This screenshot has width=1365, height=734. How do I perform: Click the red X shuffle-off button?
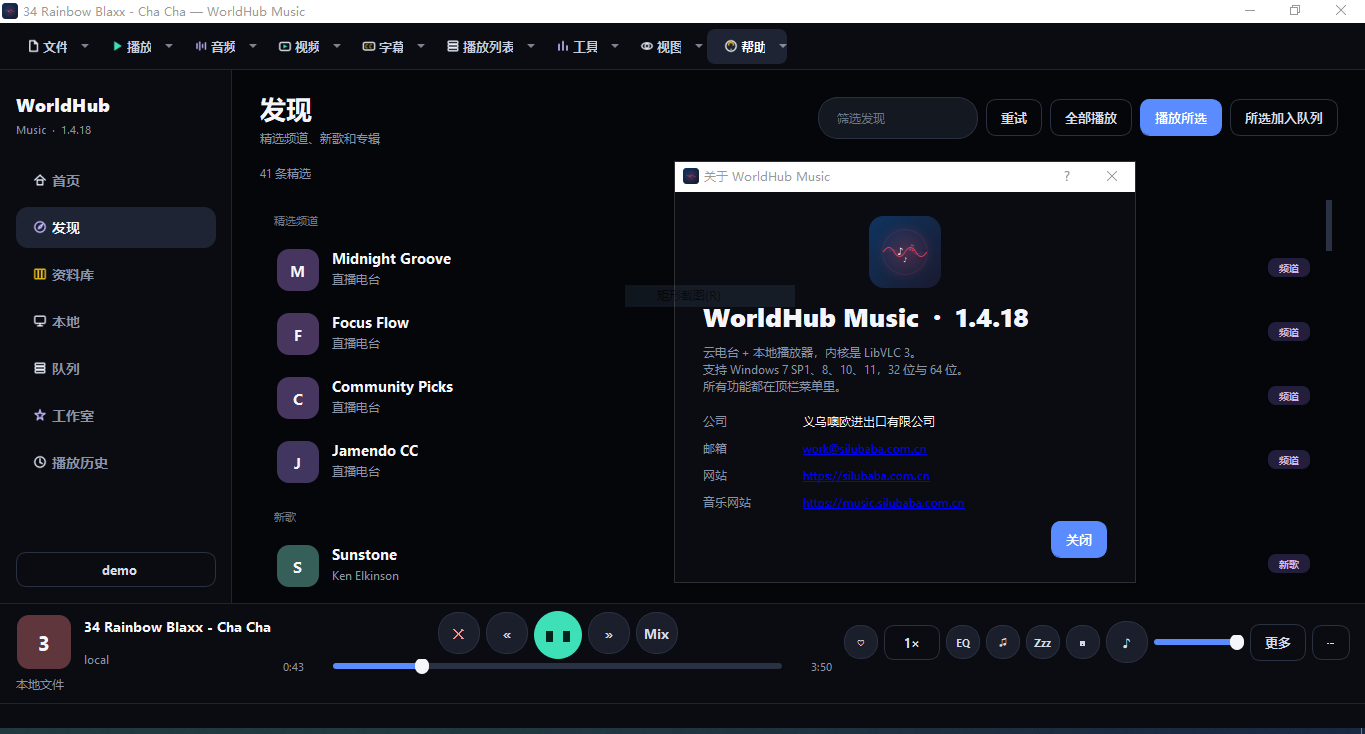459,634
